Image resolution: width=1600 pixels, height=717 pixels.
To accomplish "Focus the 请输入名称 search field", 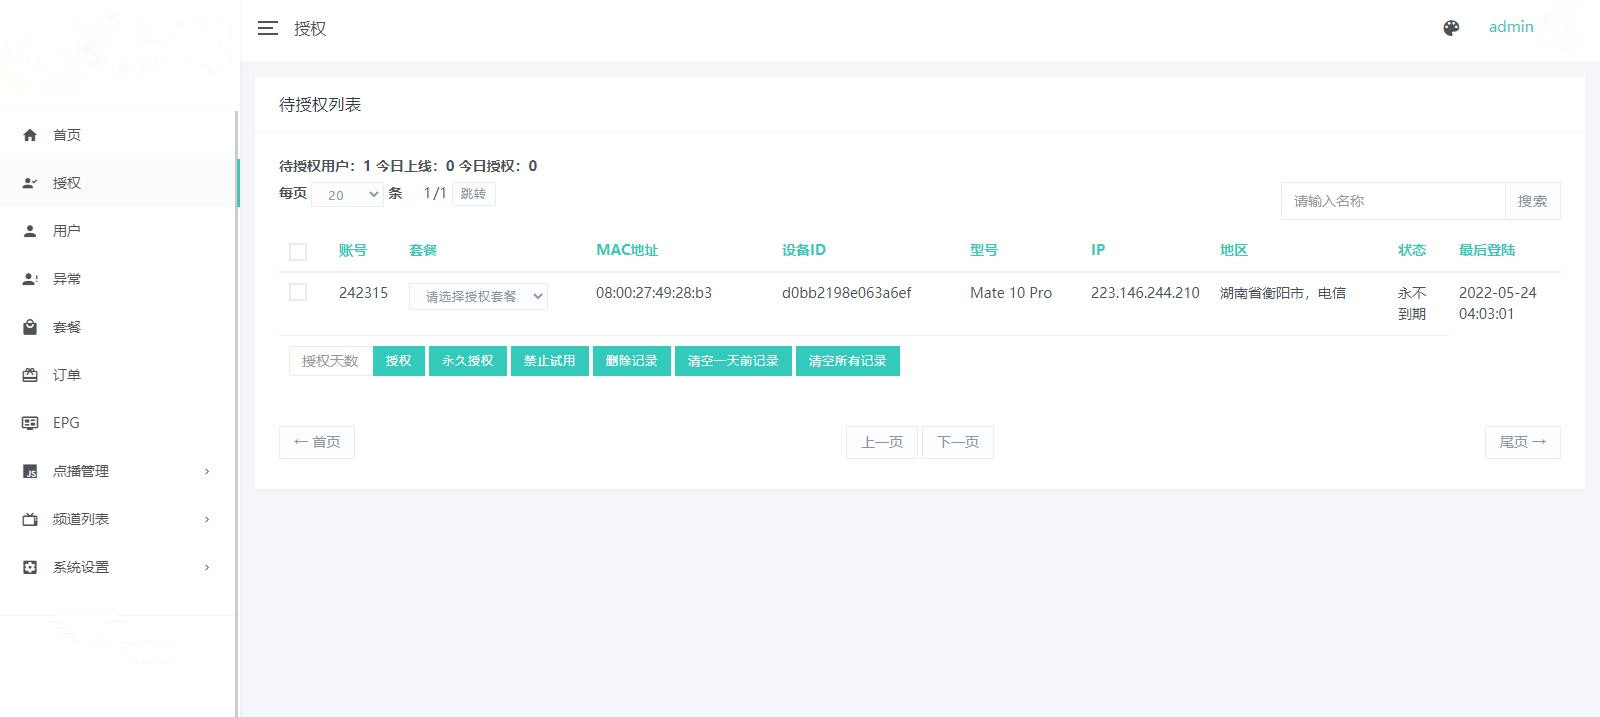I will [1393, 201].
